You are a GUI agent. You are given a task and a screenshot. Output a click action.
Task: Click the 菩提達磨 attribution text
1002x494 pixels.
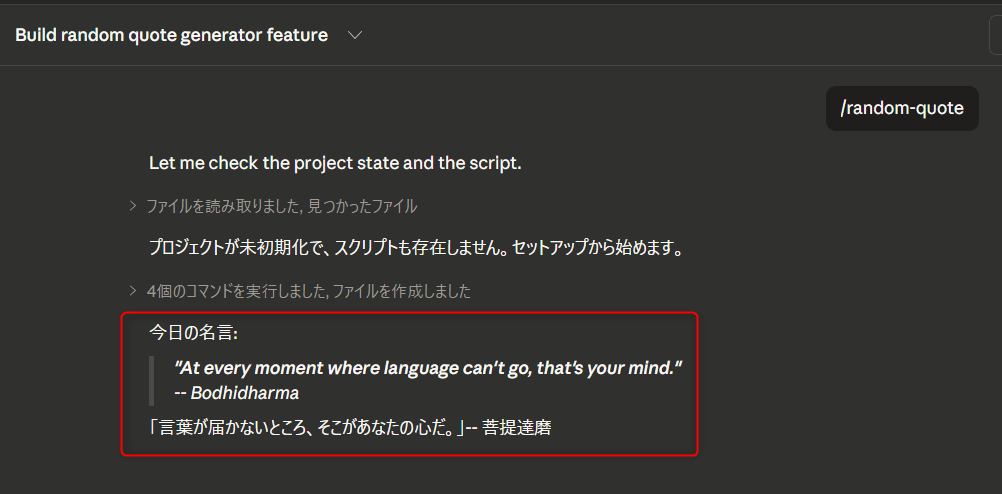(x=516, y=428)
